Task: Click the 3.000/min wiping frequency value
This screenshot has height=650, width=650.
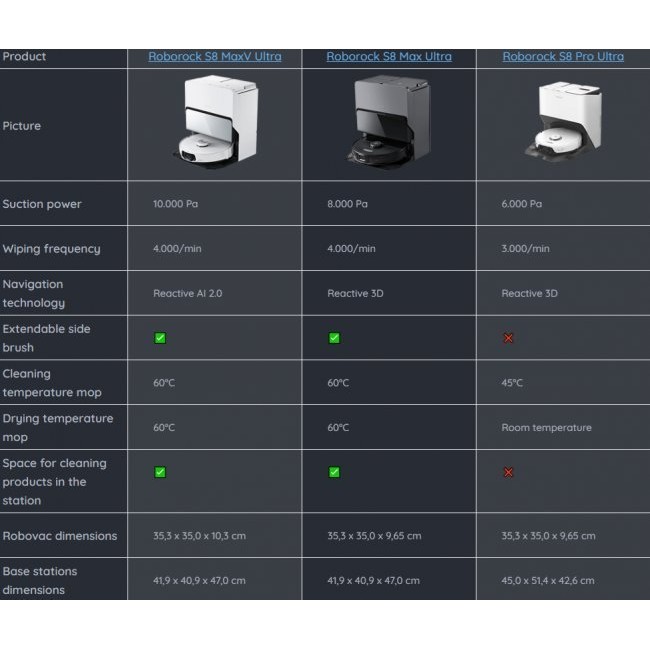Action: (525, 249)
